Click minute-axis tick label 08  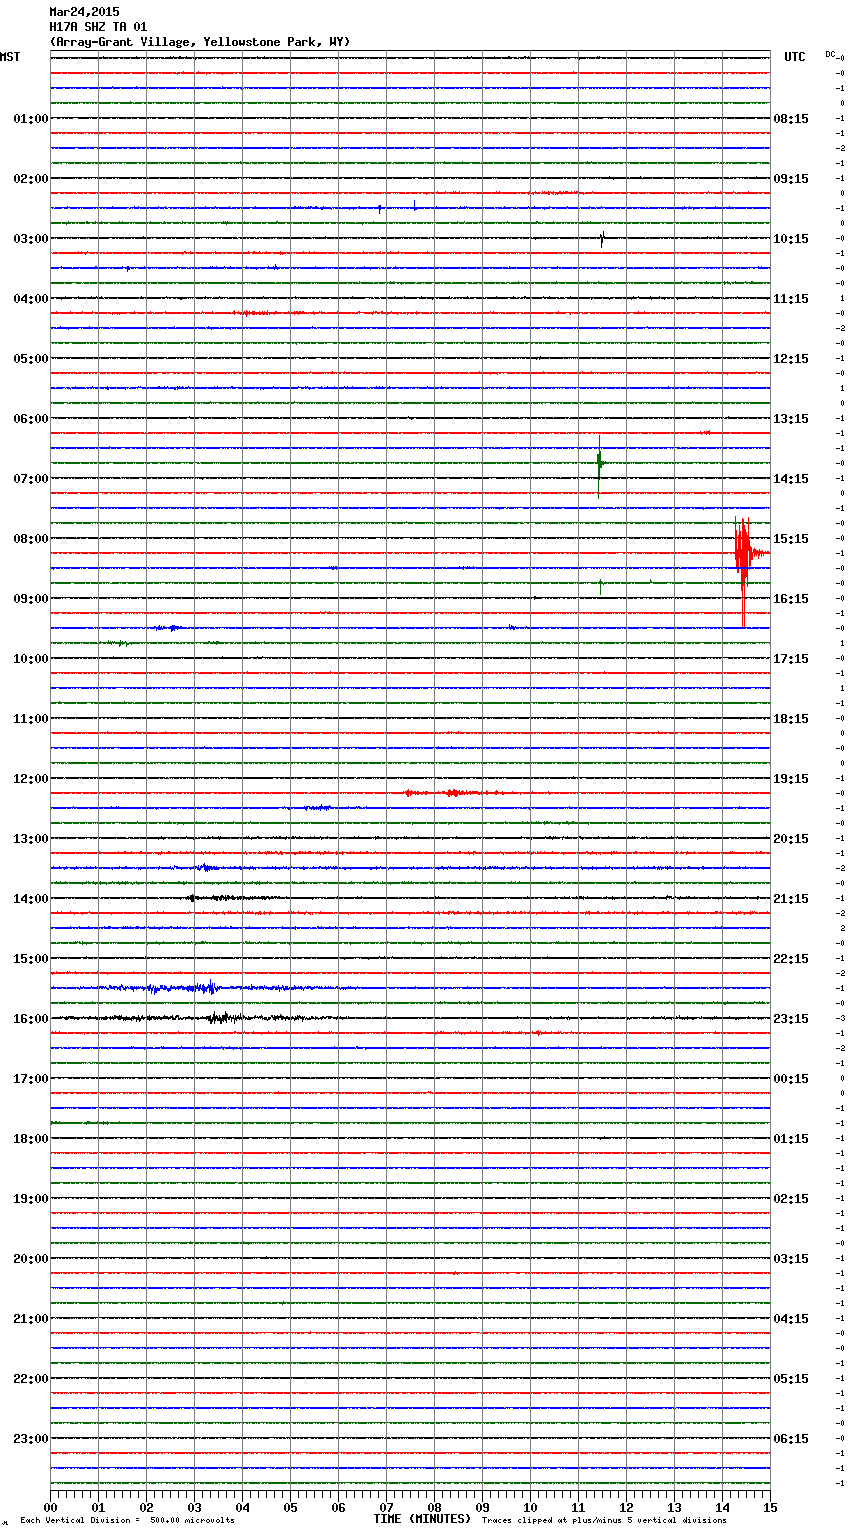click(x=434, y=1508)
